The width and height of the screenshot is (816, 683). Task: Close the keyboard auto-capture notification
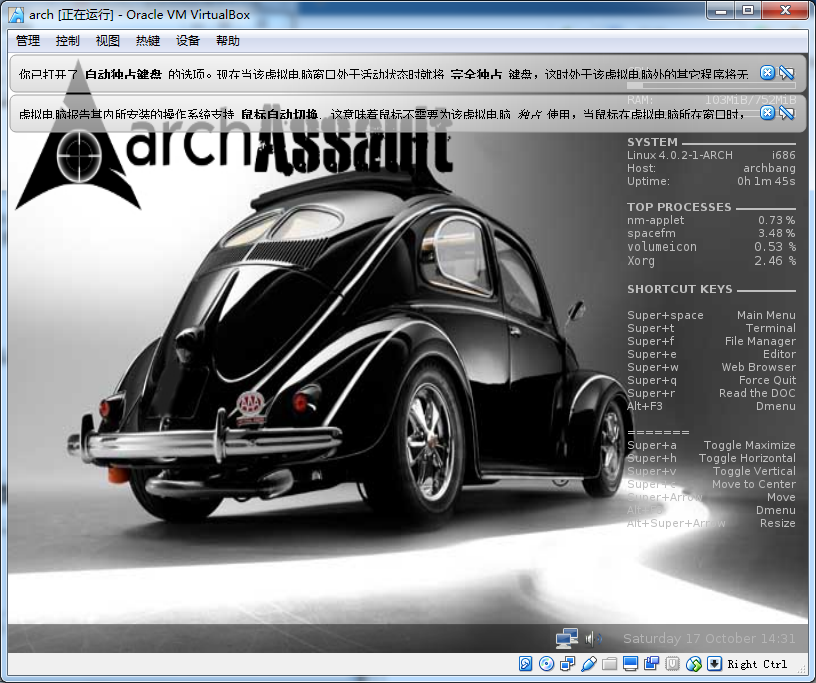pyautogui.click(x=767, y=73)
